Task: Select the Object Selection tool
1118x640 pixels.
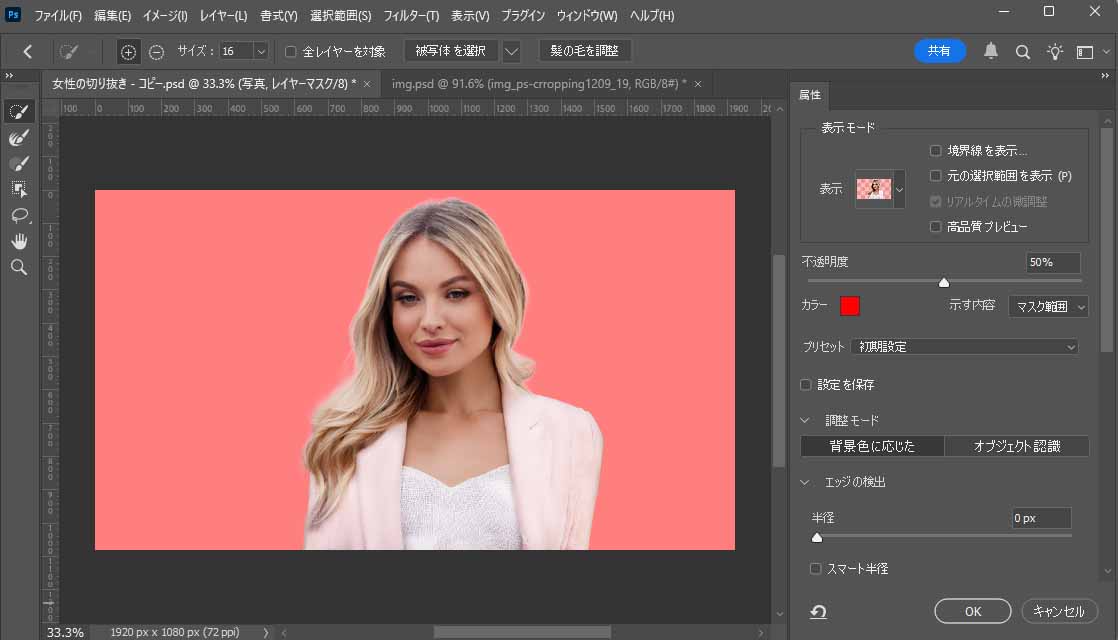Action: [x=19, y=189]
